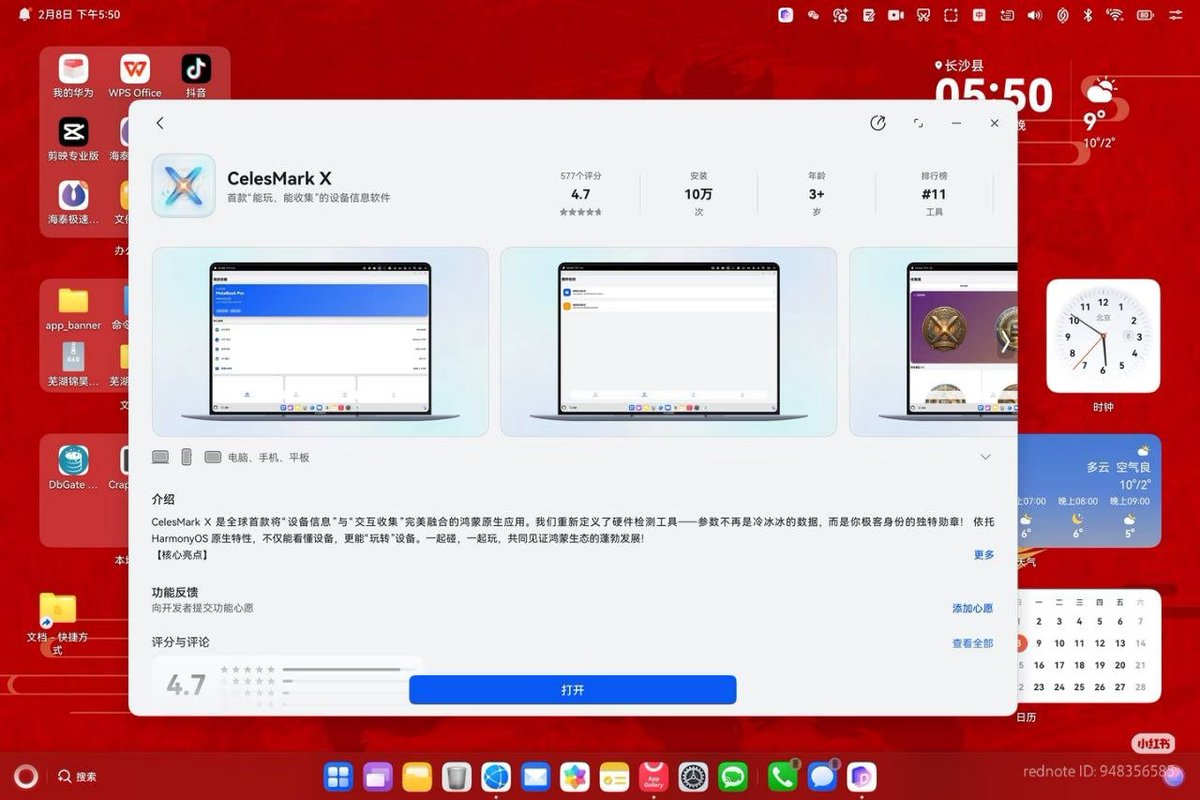Switch Chinese input method status icon
1200x800 pixels.
(x=979, y=15)
